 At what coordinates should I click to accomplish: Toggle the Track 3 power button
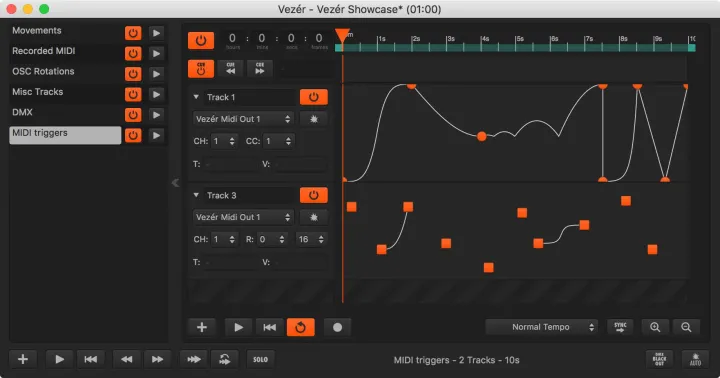click(314, 195)
